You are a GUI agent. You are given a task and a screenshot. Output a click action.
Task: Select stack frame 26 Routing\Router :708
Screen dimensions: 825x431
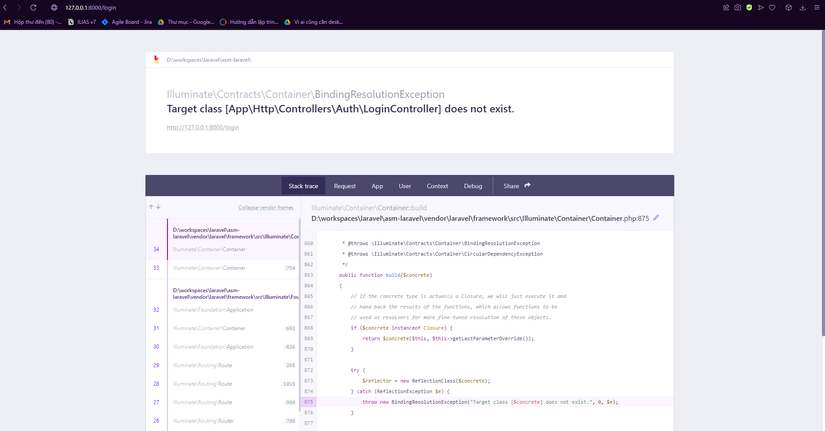[223, 420]
